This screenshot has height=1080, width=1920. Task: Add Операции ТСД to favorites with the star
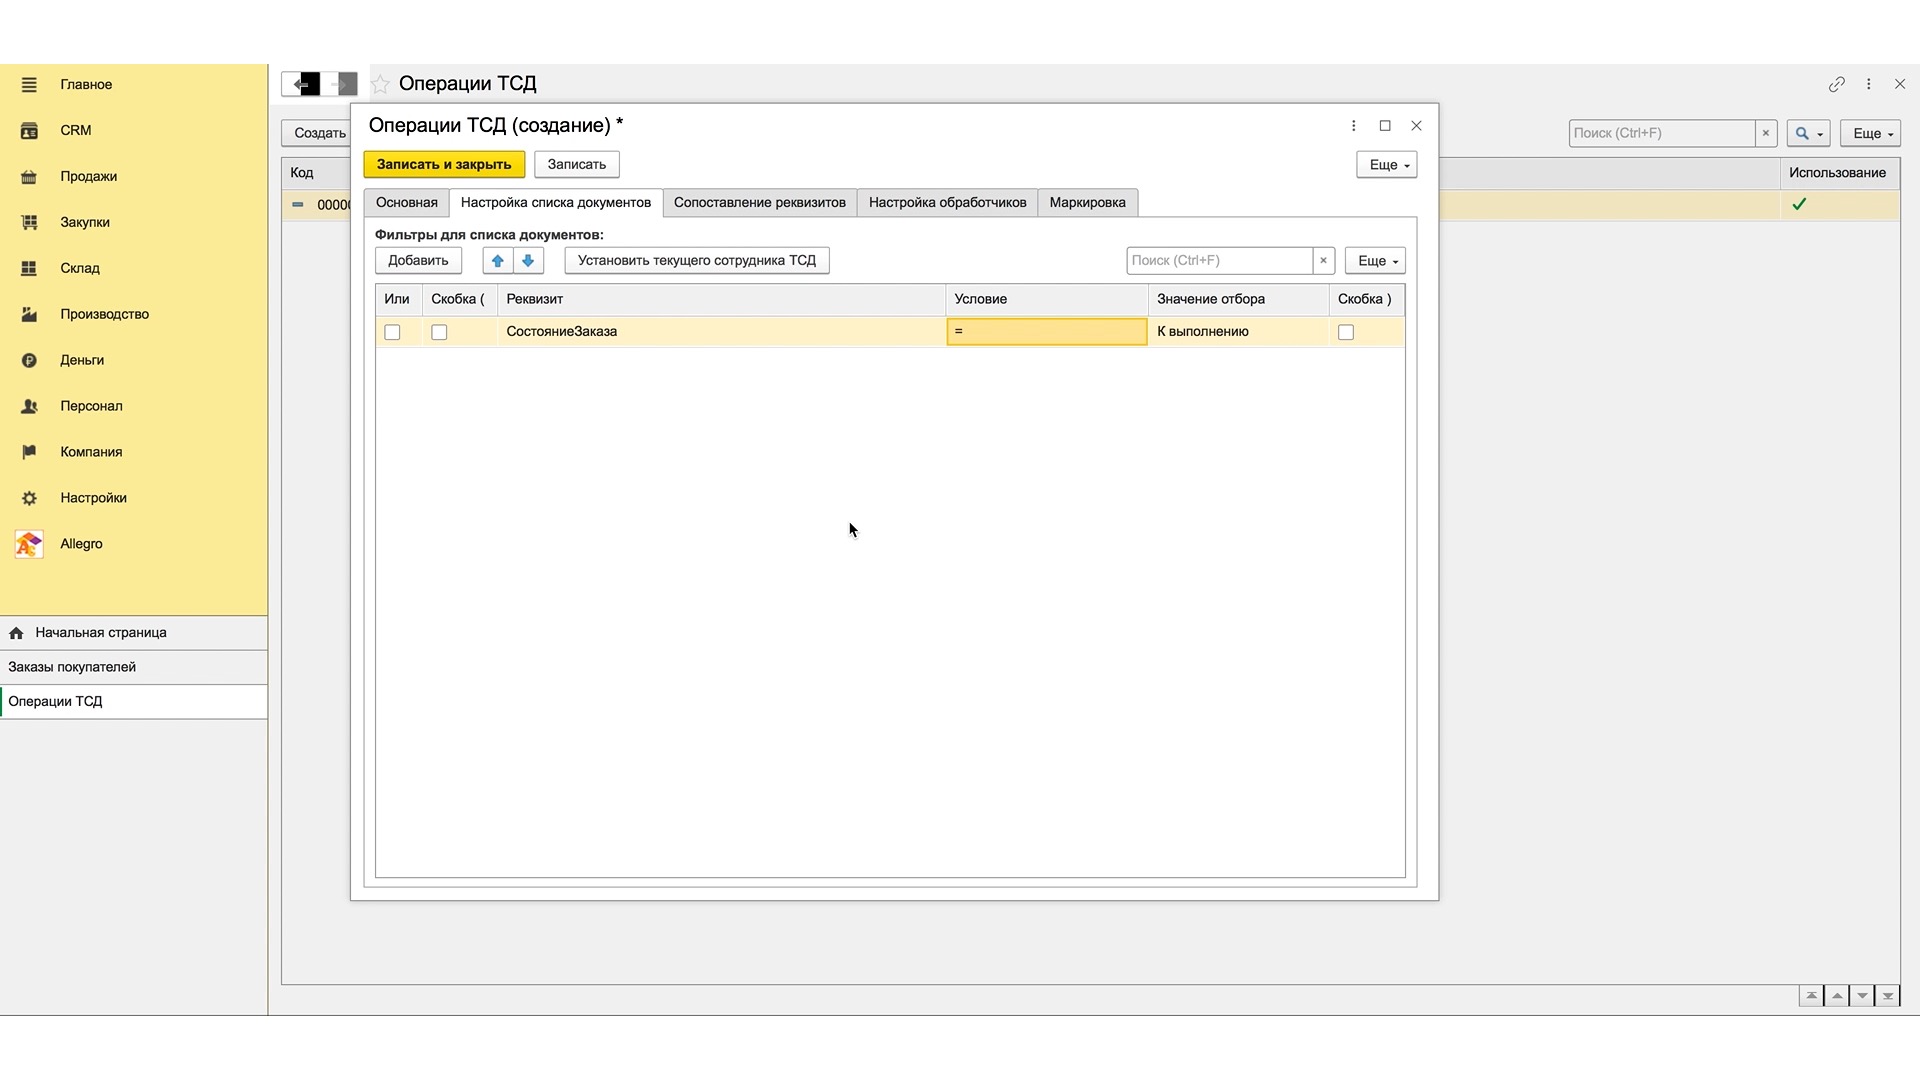pos(380,85)
